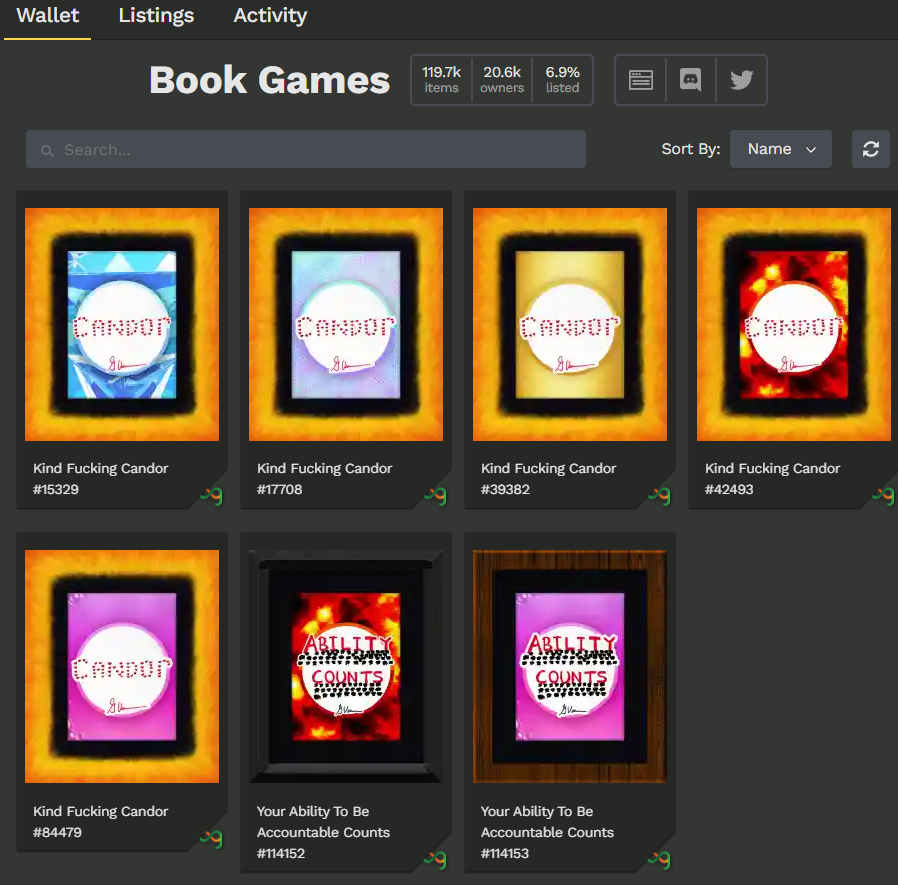This screenshot has width=898, height=885.
Task: Click the 20.6k owners stat
Action: tap(502, 80)
